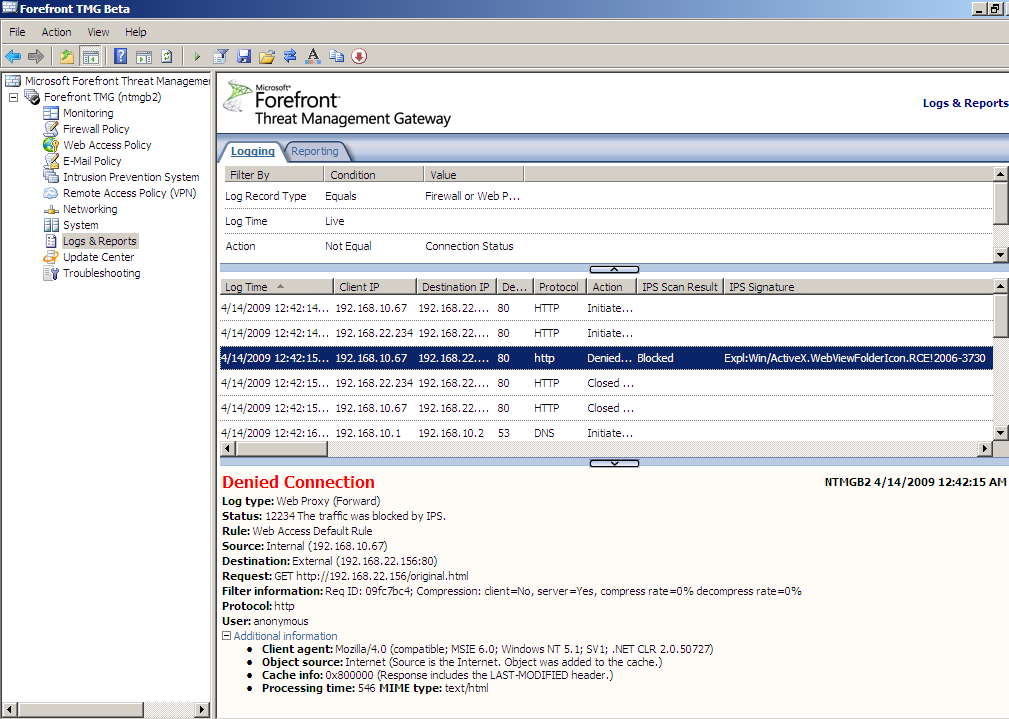
Task: Click the Condition column header
Action: pyautogui.click(x=374, y=174)
